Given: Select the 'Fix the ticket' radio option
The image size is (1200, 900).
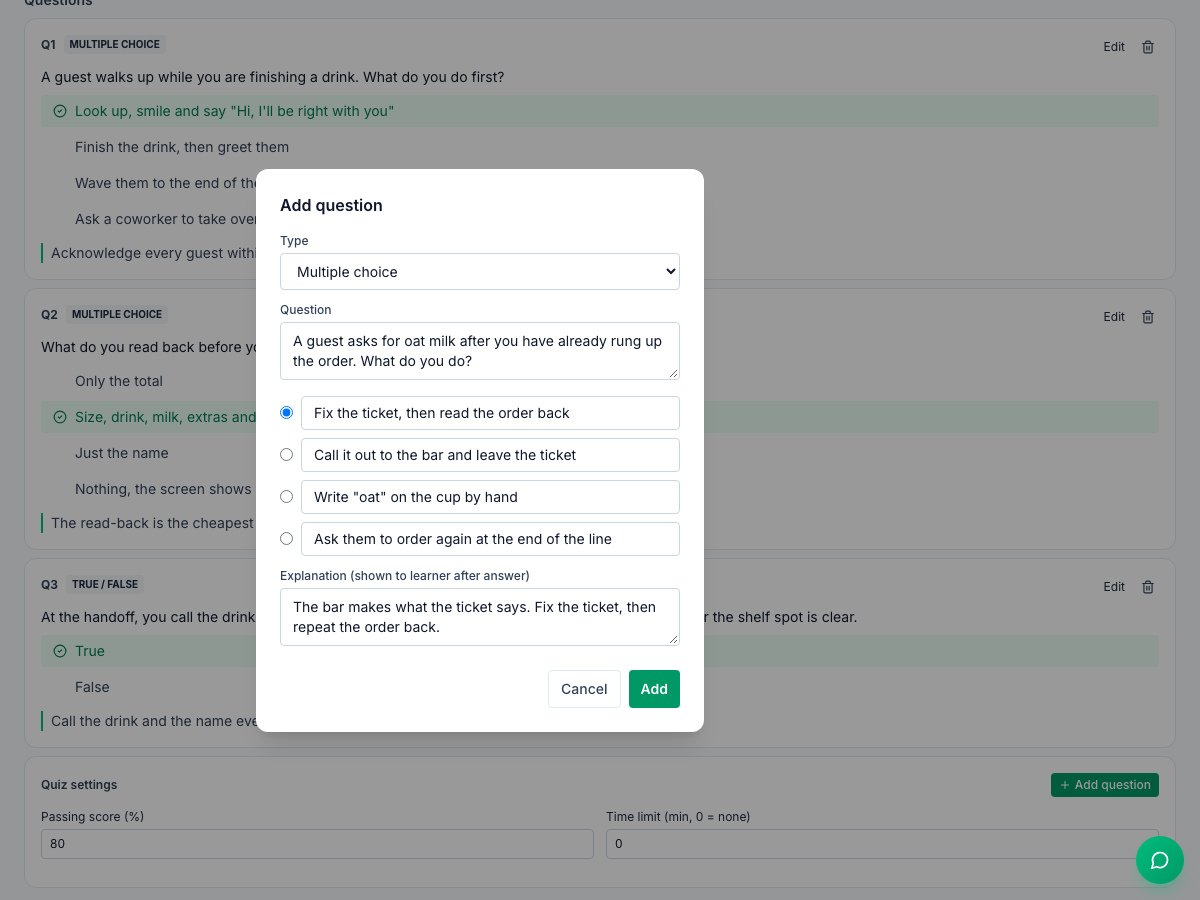Looking at the screenshot, I should [287, 413].
